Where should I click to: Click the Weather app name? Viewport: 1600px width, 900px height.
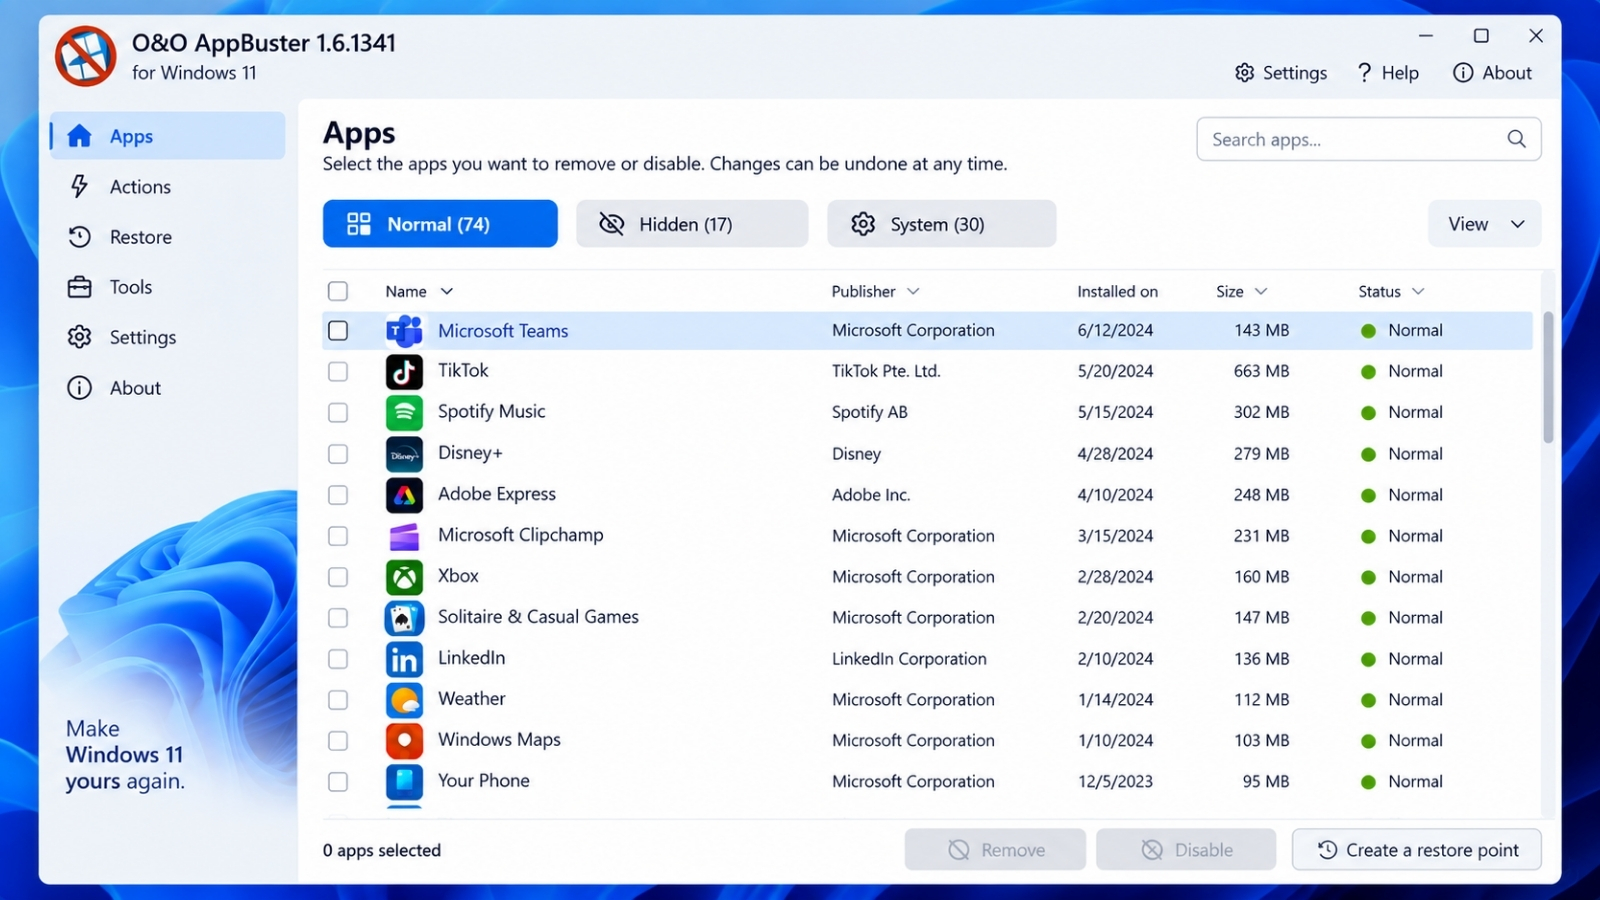471,699
